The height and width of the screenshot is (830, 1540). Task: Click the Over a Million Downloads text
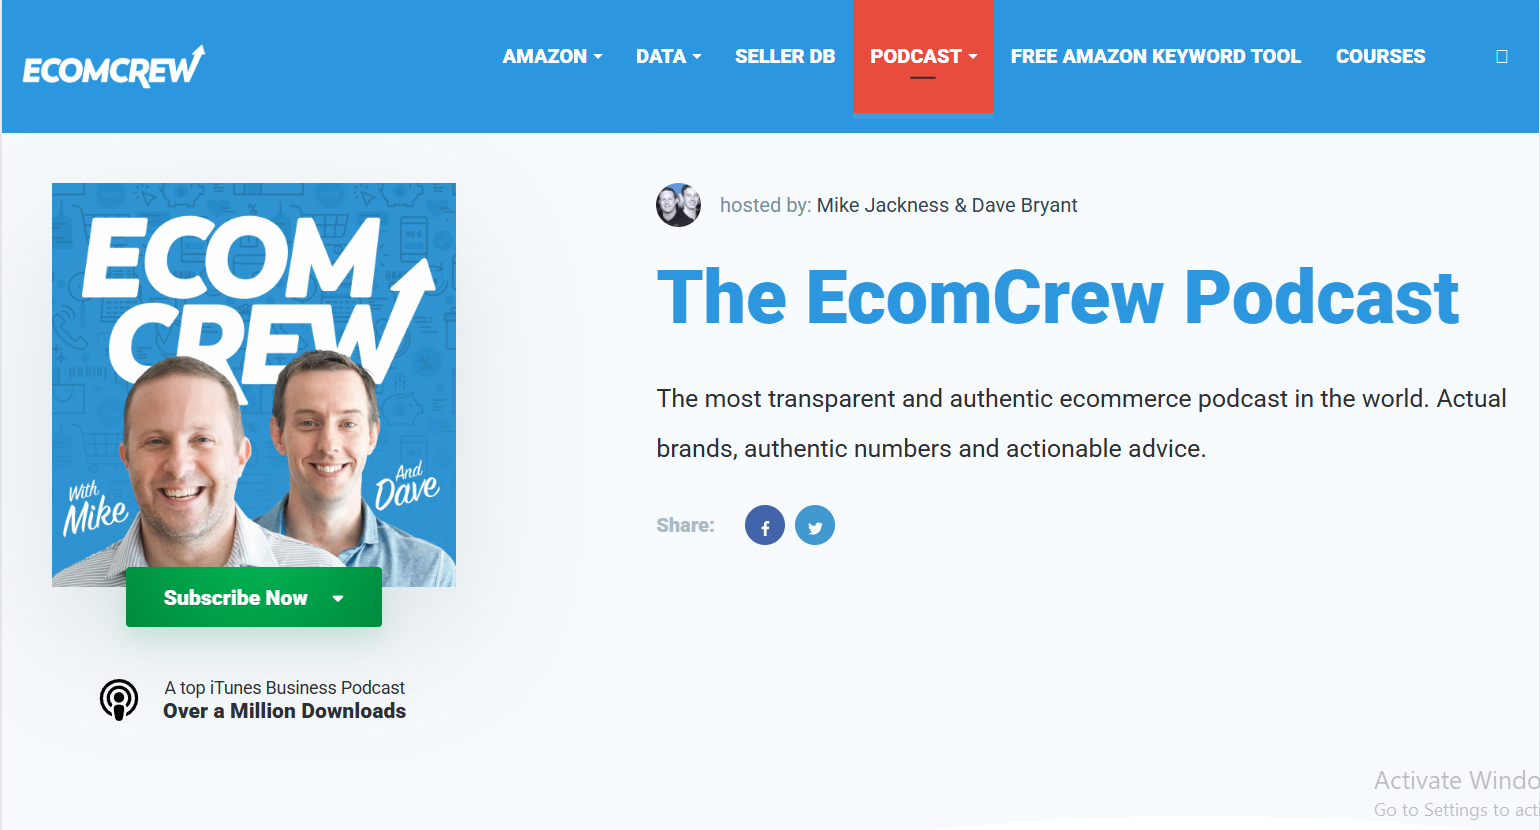(x=285, y=711)
